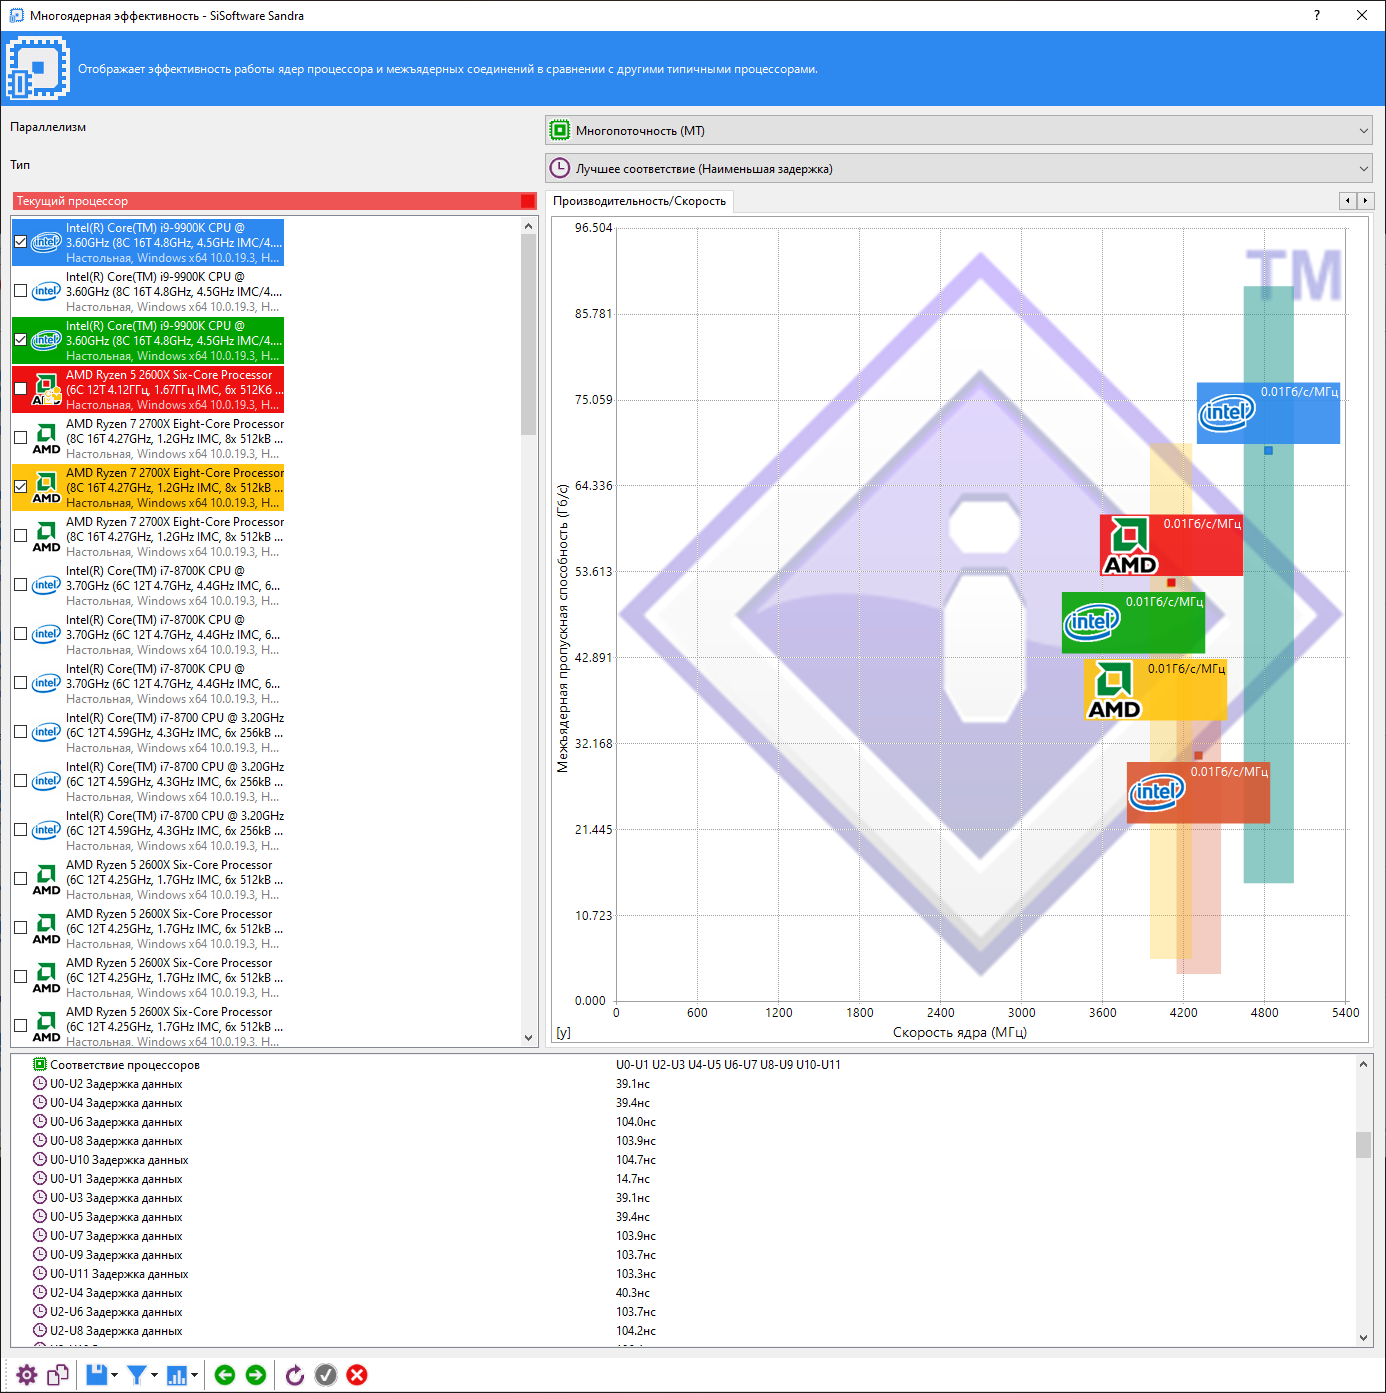Open the Многопоточность (MT) parallelism dropdown
This screenshot has height=1393, width=1386.
click(x=958, y=131)
